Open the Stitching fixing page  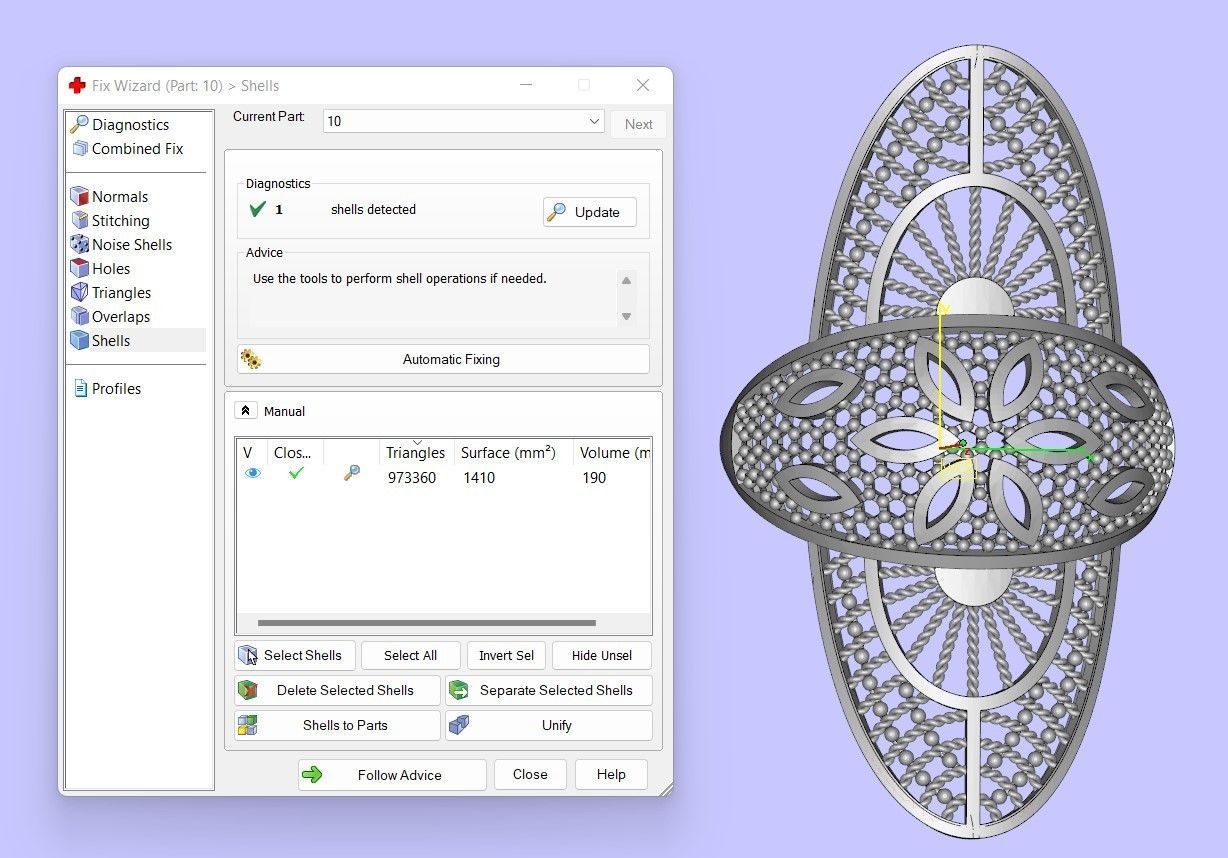point(120,221)
